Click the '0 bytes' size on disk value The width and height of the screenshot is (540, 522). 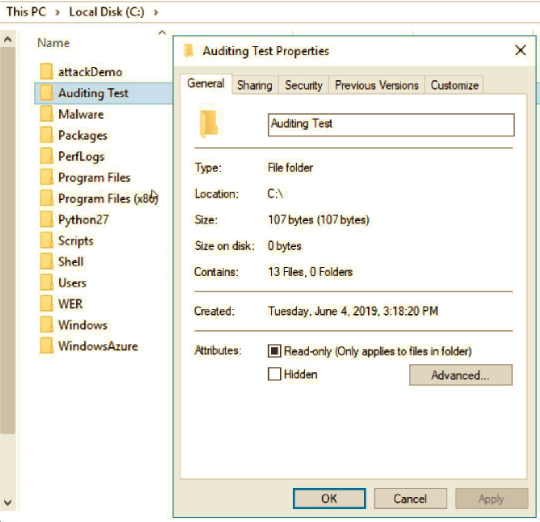click(x=284, y=246)
